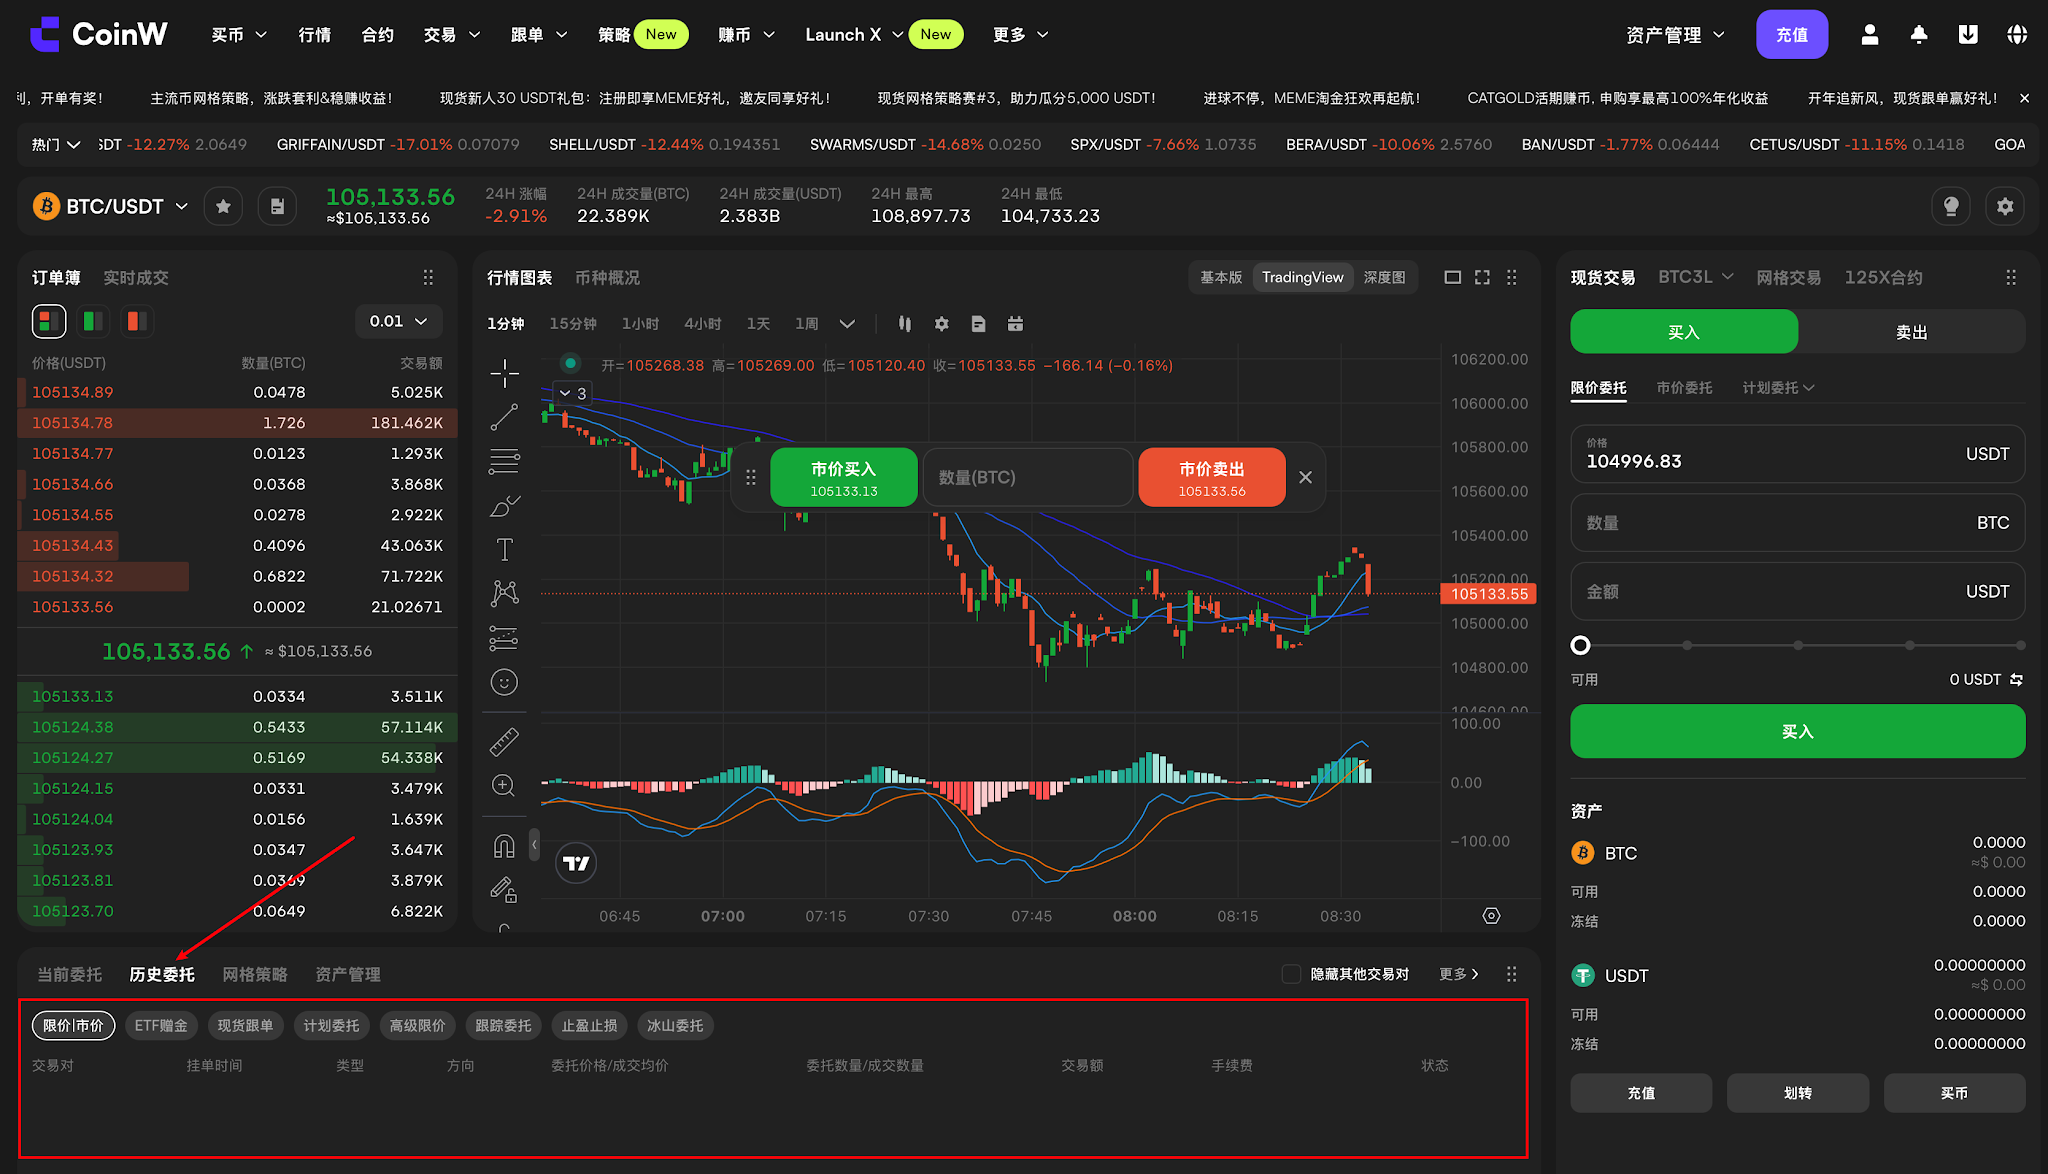Switch to 币种概况 coin overview tab

click(x=607, y=277)
